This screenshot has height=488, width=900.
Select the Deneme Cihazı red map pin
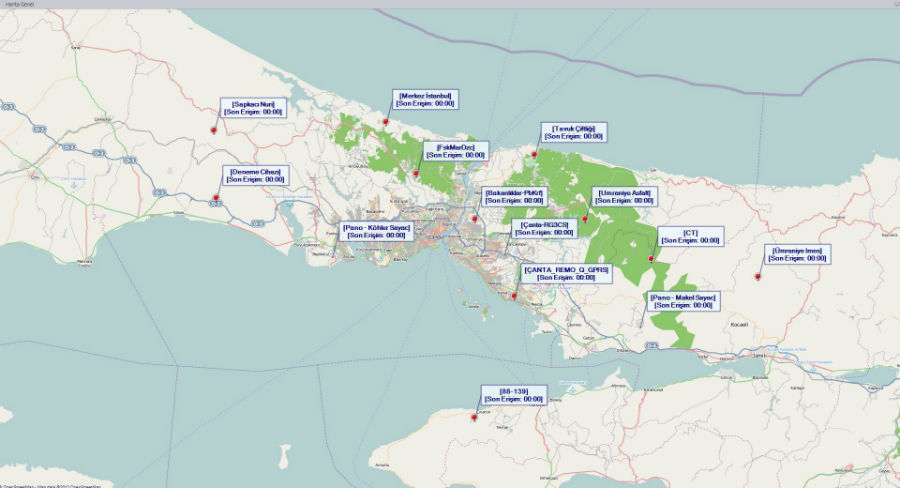pos(216,198)
